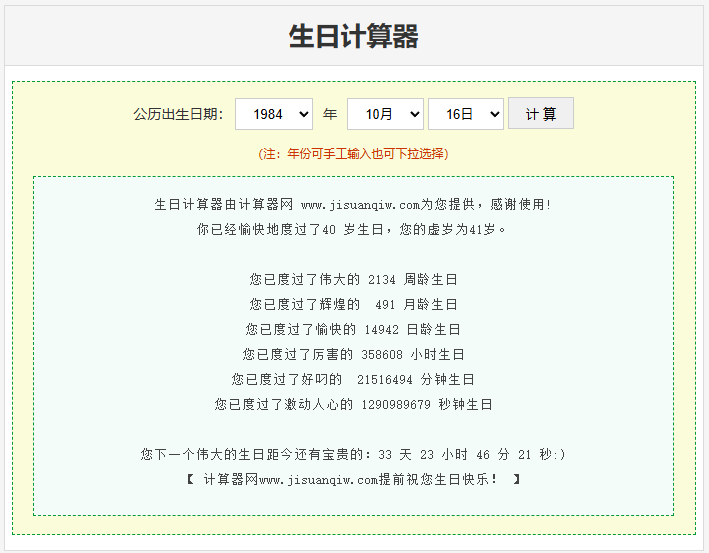Click the 14942 日龄生日 result line
Screen dimensions: 709x553
(353, 329)
